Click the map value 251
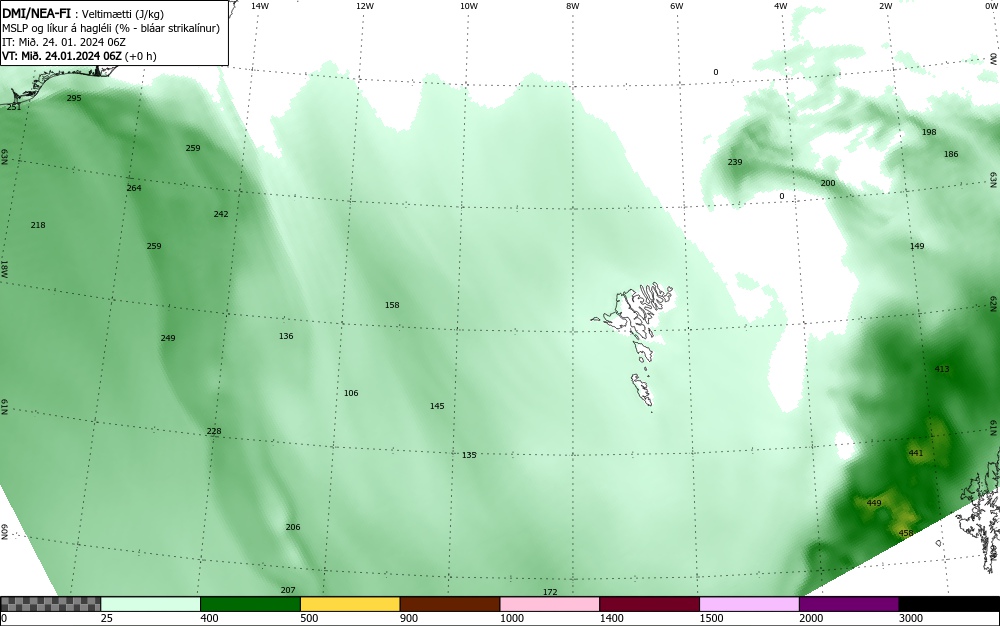This screenshot has width=1000, height=626. tap(14, 107)
